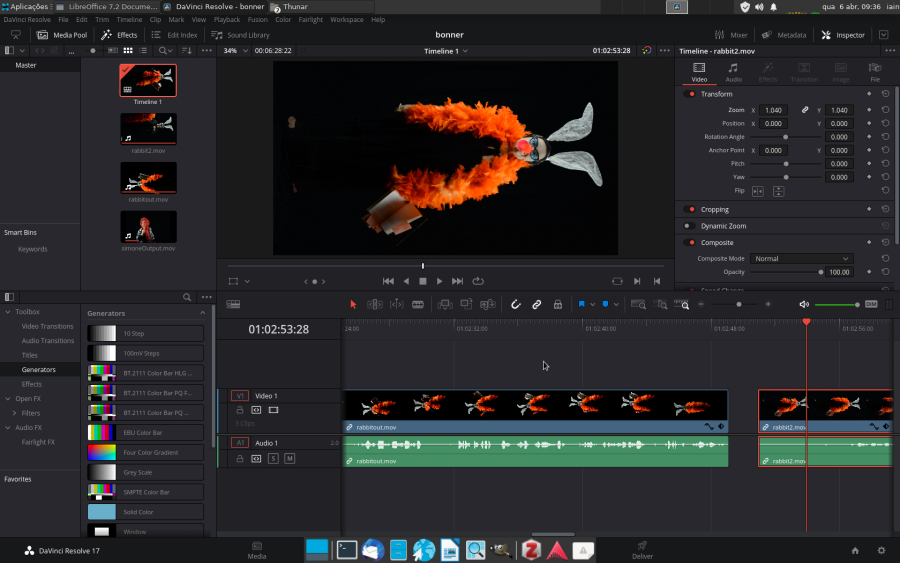Play timeline in reverse
The width and height of the screenshot is (900, 563).
coord(406,281)
